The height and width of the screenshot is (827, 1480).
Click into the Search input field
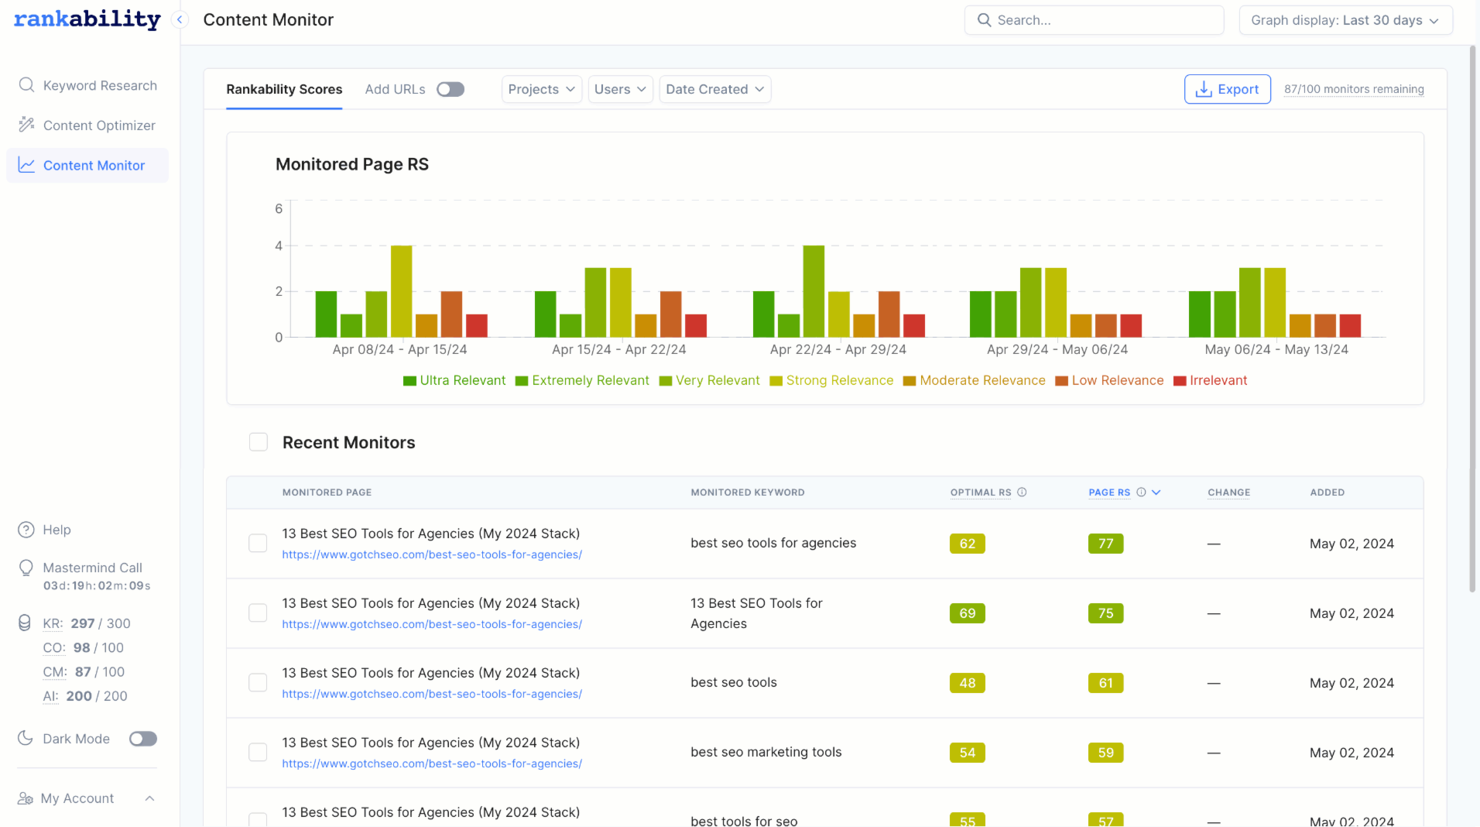[1094, 20]
